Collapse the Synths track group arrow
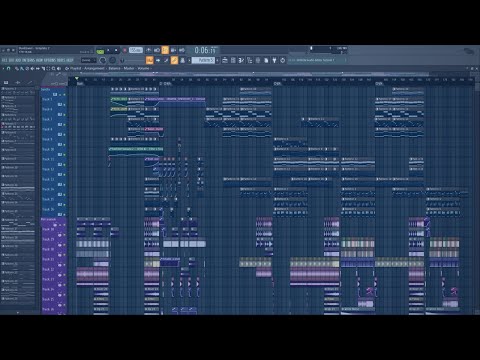The image size is (480, 360). coord(60,95)
